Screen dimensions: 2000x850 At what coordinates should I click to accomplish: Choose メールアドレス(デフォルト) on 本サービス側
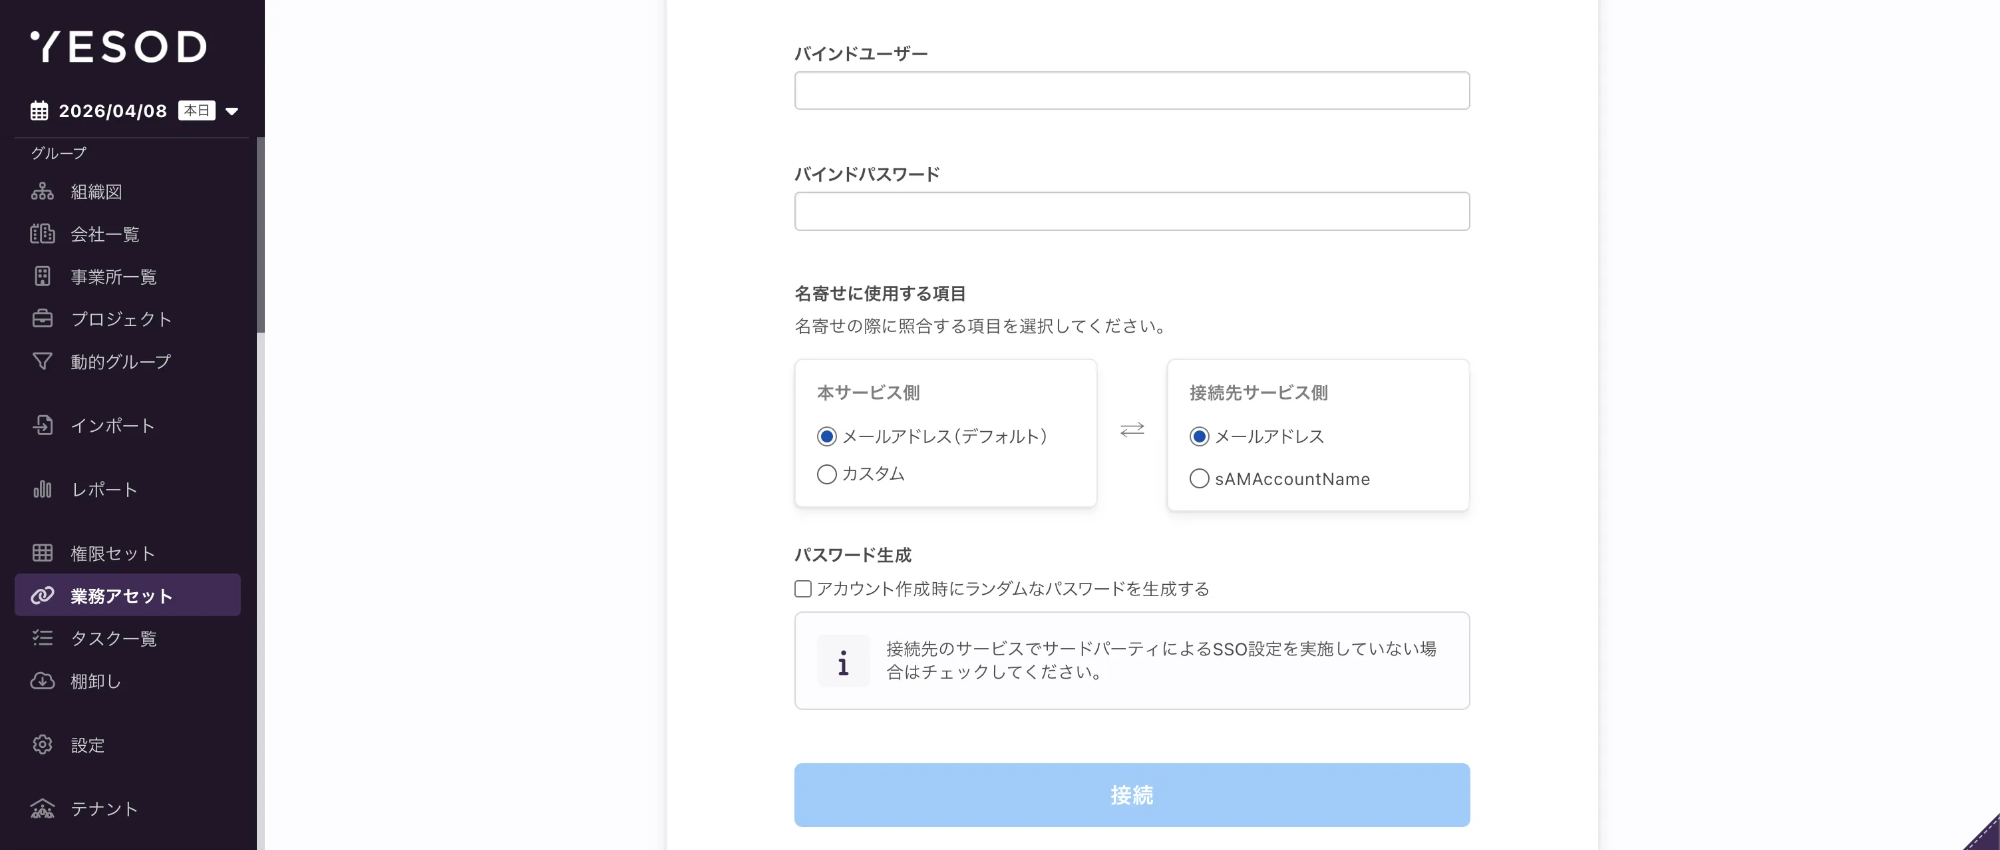(x=827, y=437)
